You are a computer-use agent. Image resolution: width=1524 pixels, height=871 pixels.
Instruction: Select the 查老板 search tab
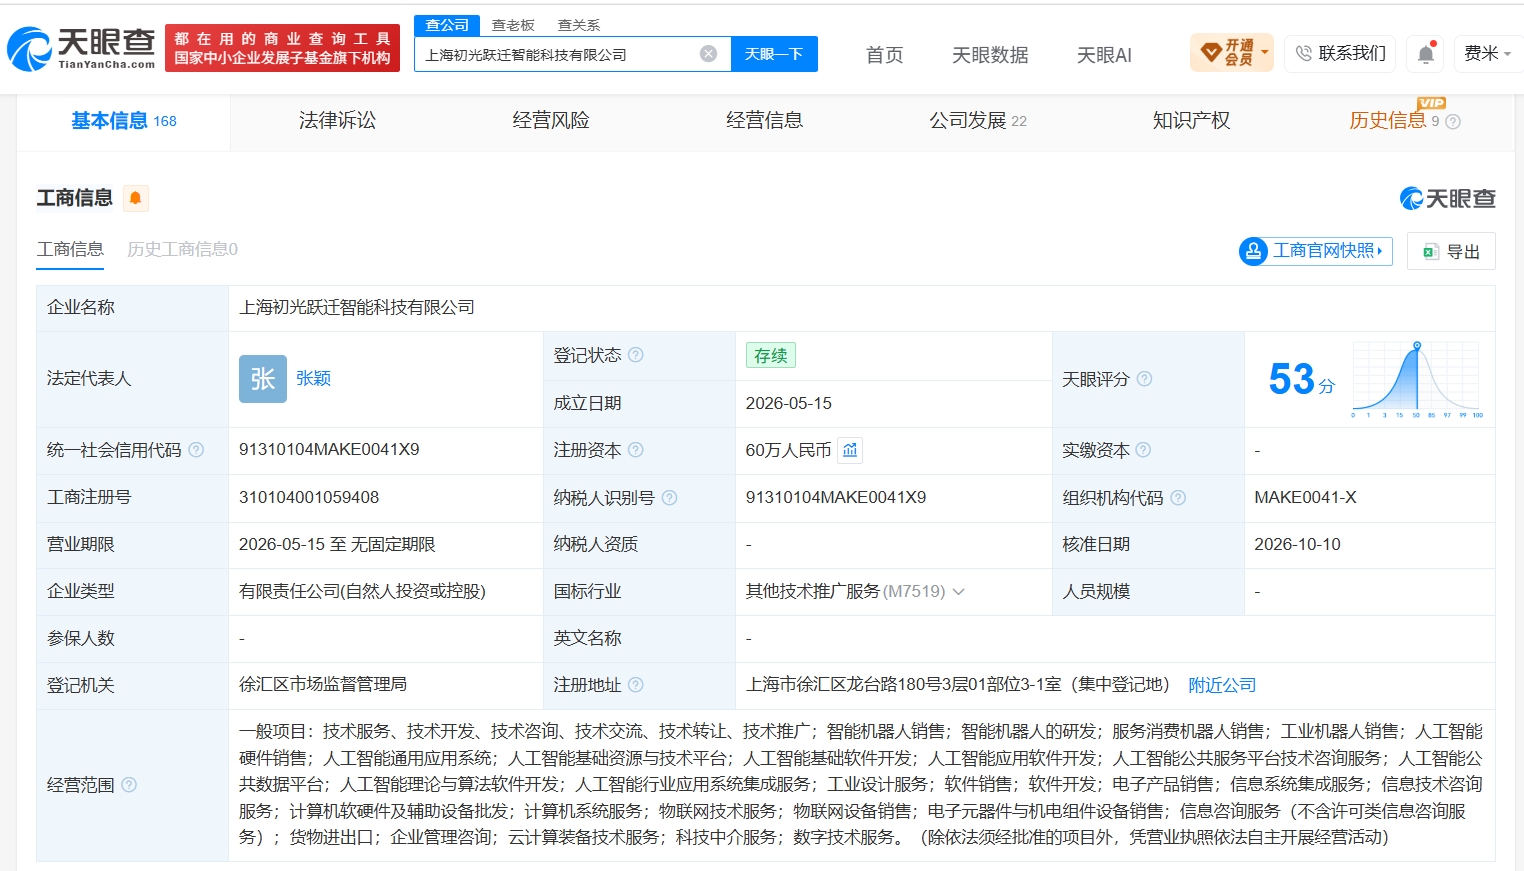(513, 25)
